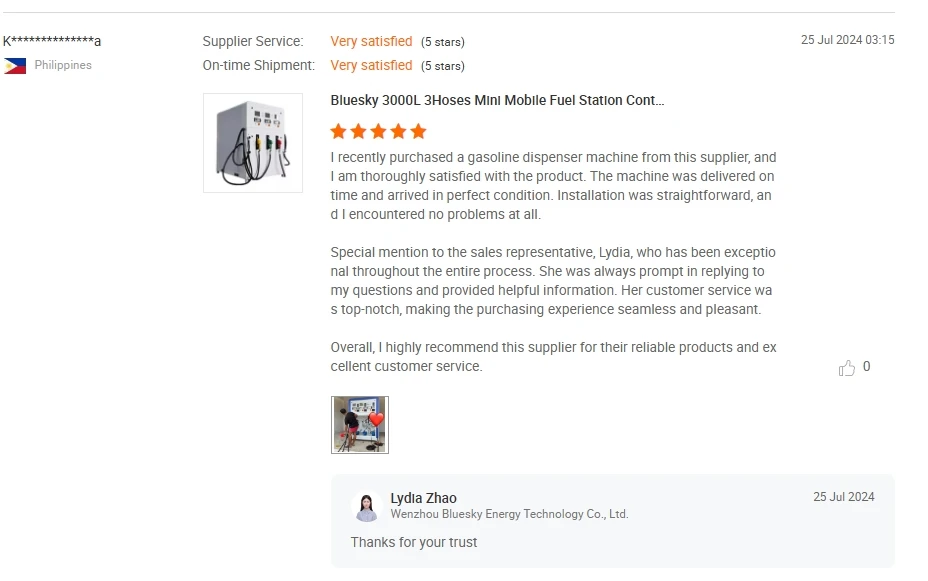Click the fifth orange rating star
The height and width of the screenshot is (581, 928).
pos(418,131)
